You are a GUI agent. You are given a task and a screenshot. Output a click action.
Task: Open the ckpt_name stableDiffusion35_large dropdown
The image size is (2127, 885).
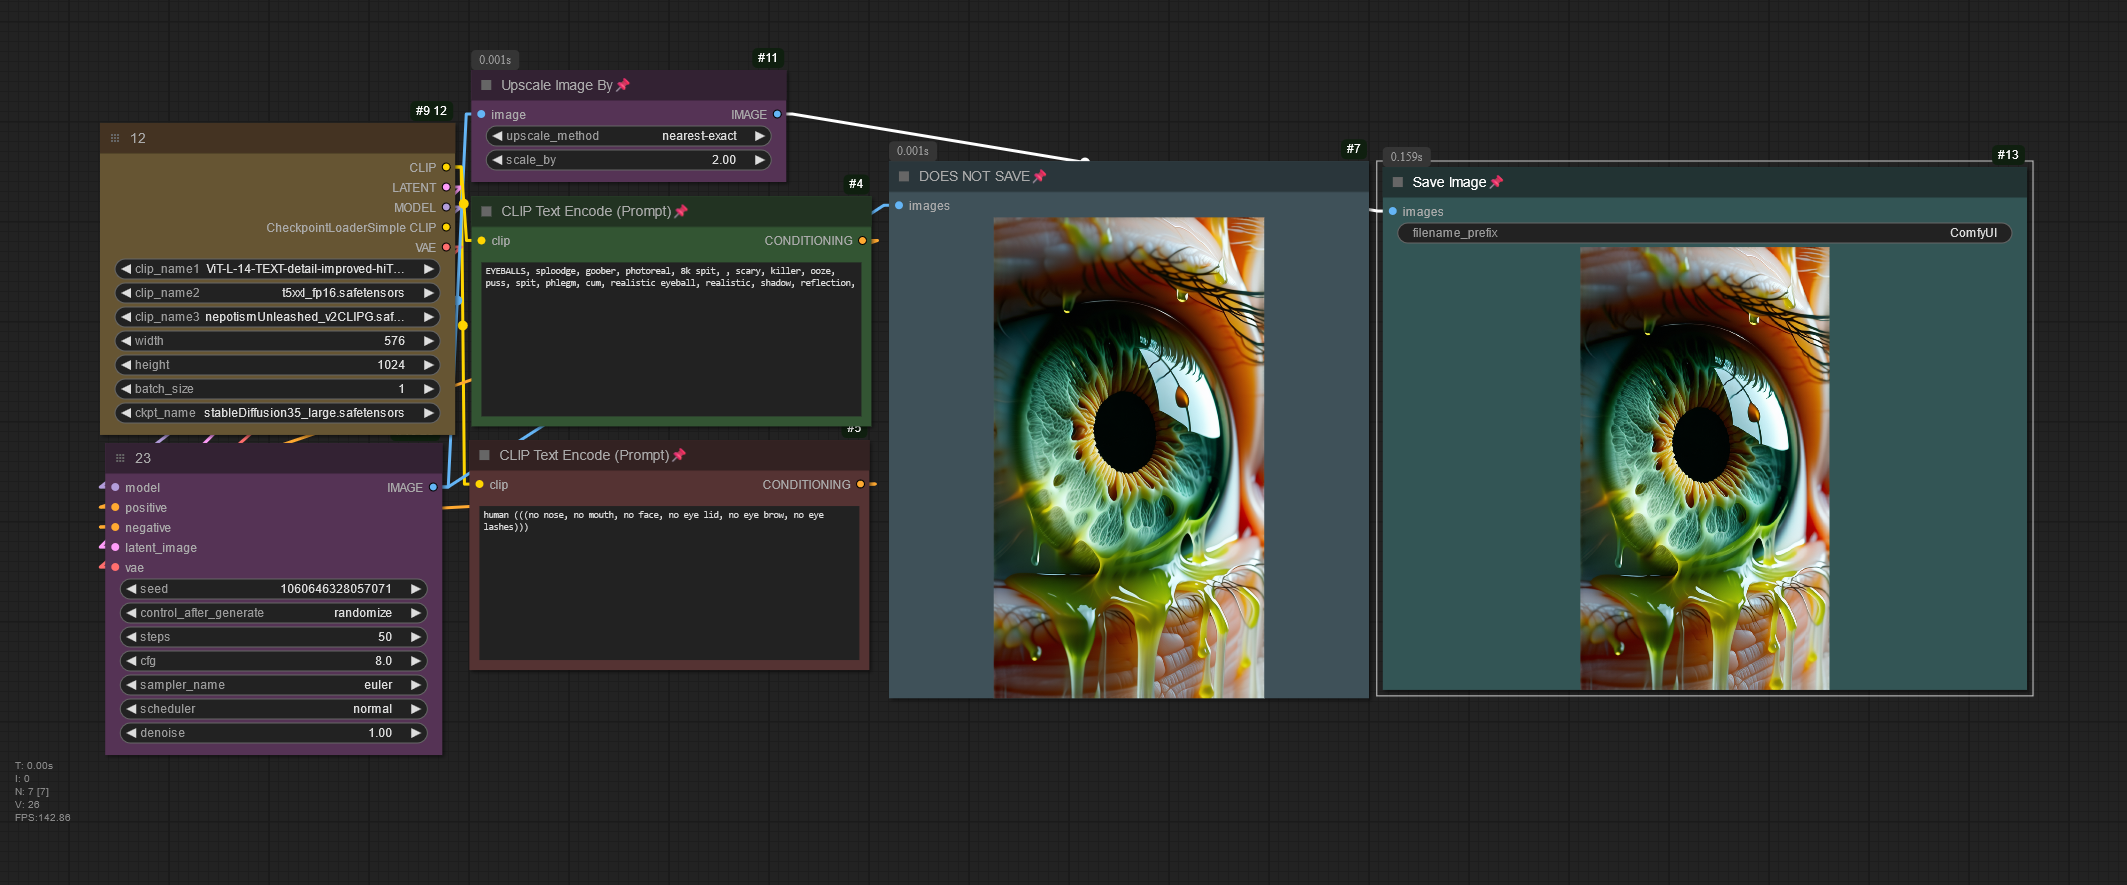pos(278,413)
